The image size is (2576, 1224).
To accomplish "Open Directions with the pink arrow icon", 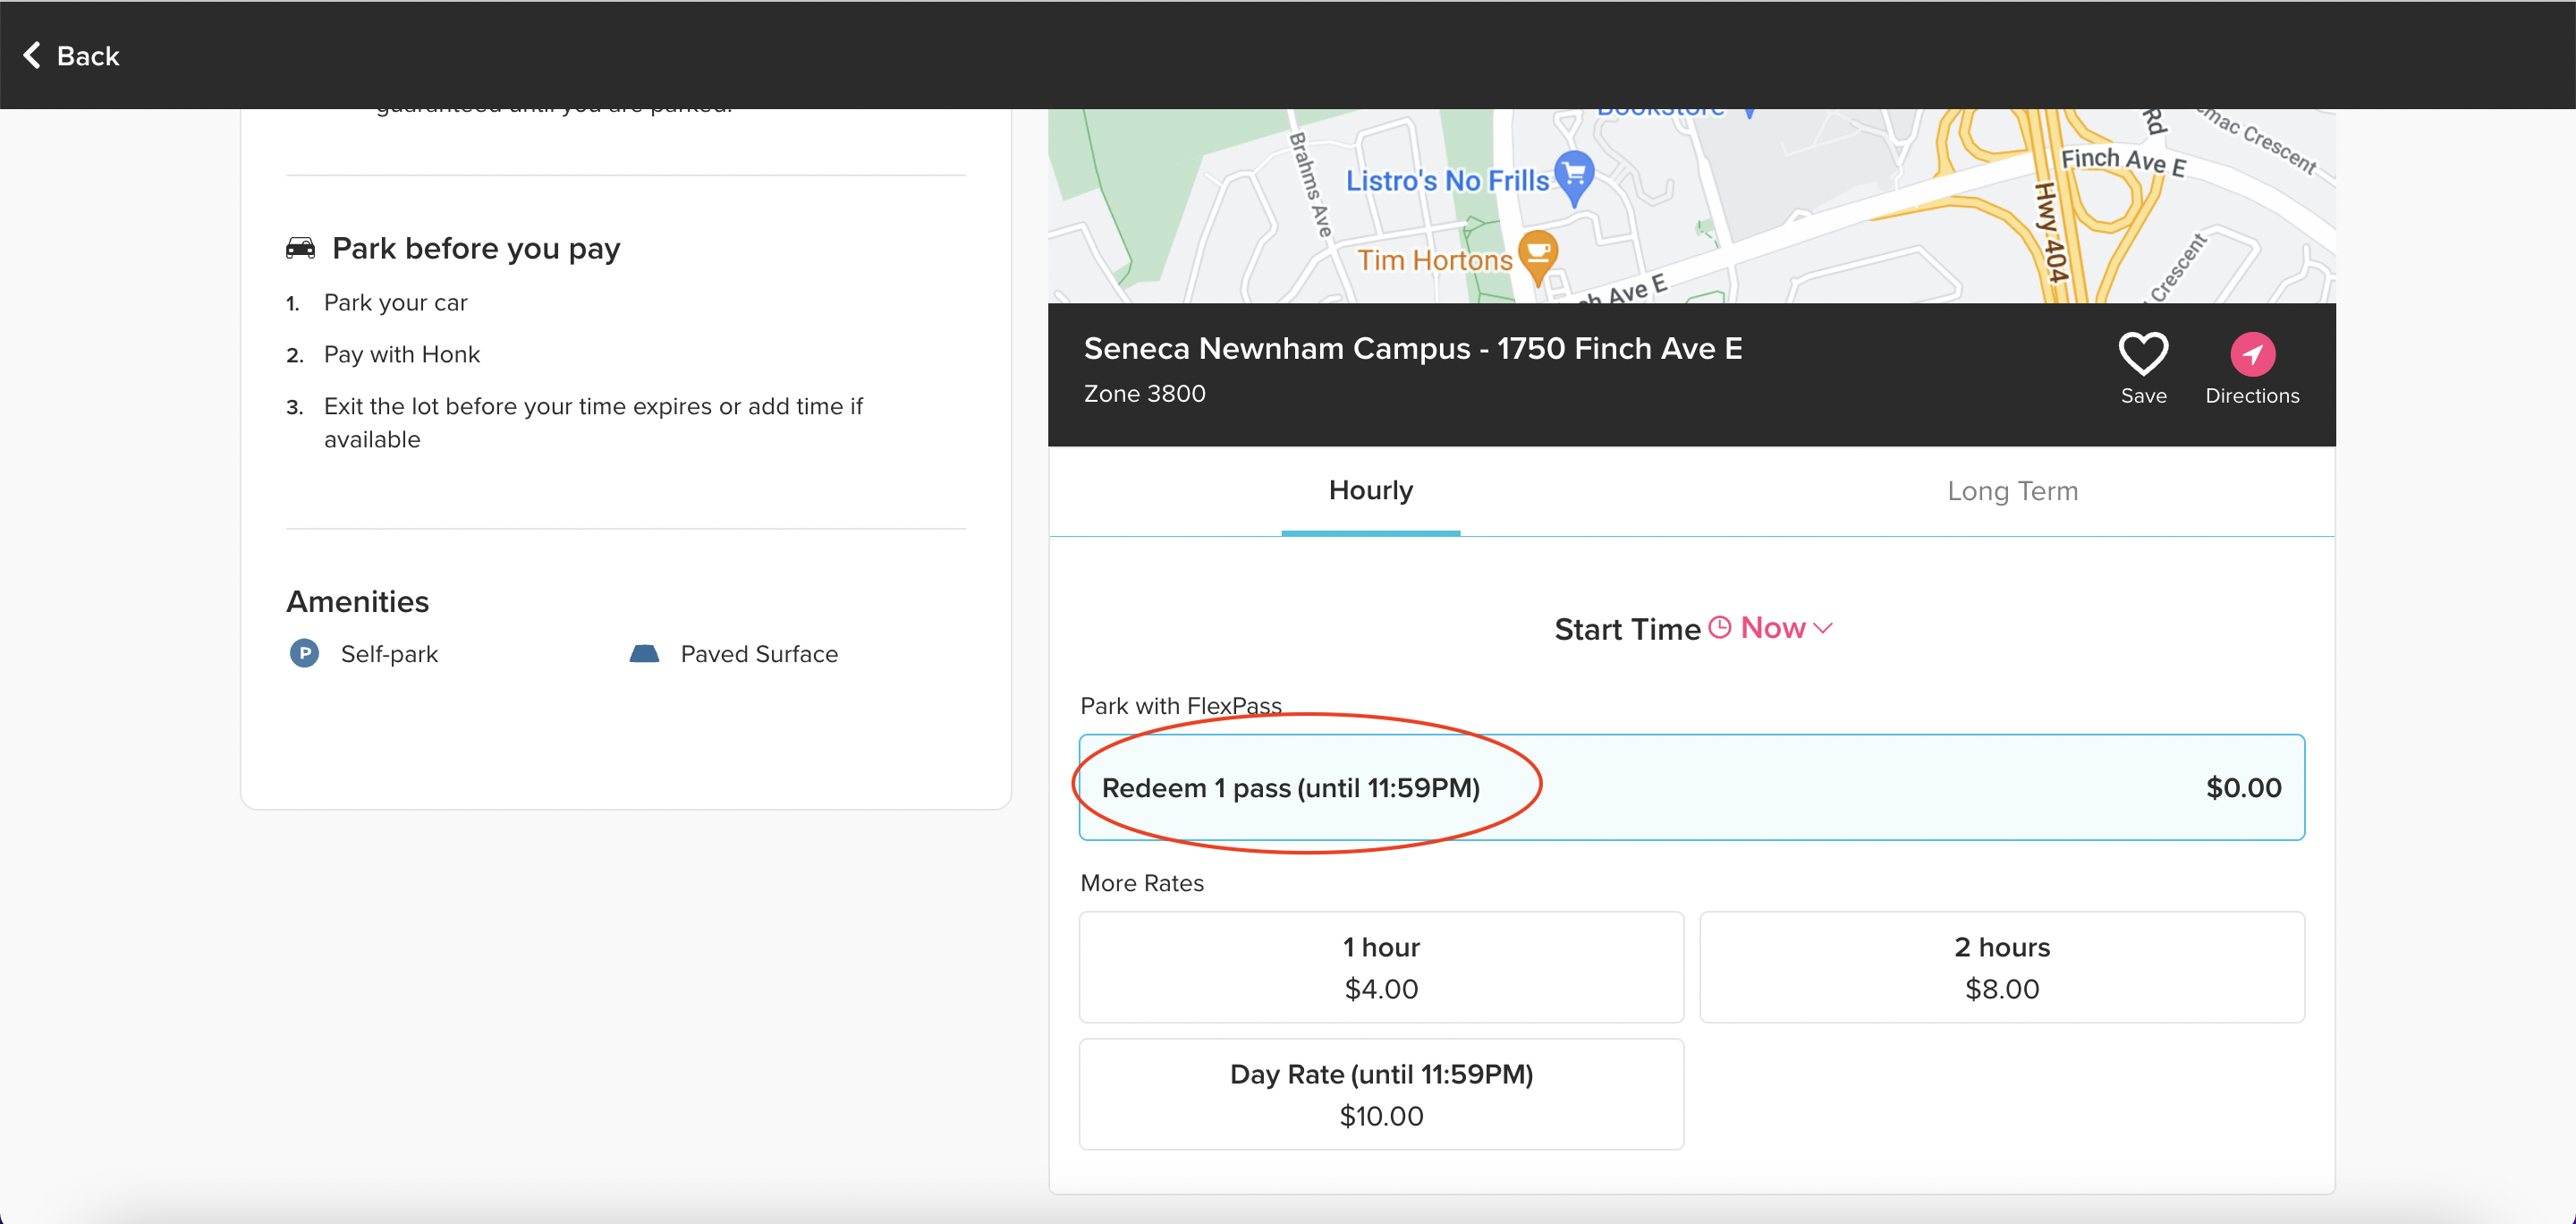I will point(2252,354).
